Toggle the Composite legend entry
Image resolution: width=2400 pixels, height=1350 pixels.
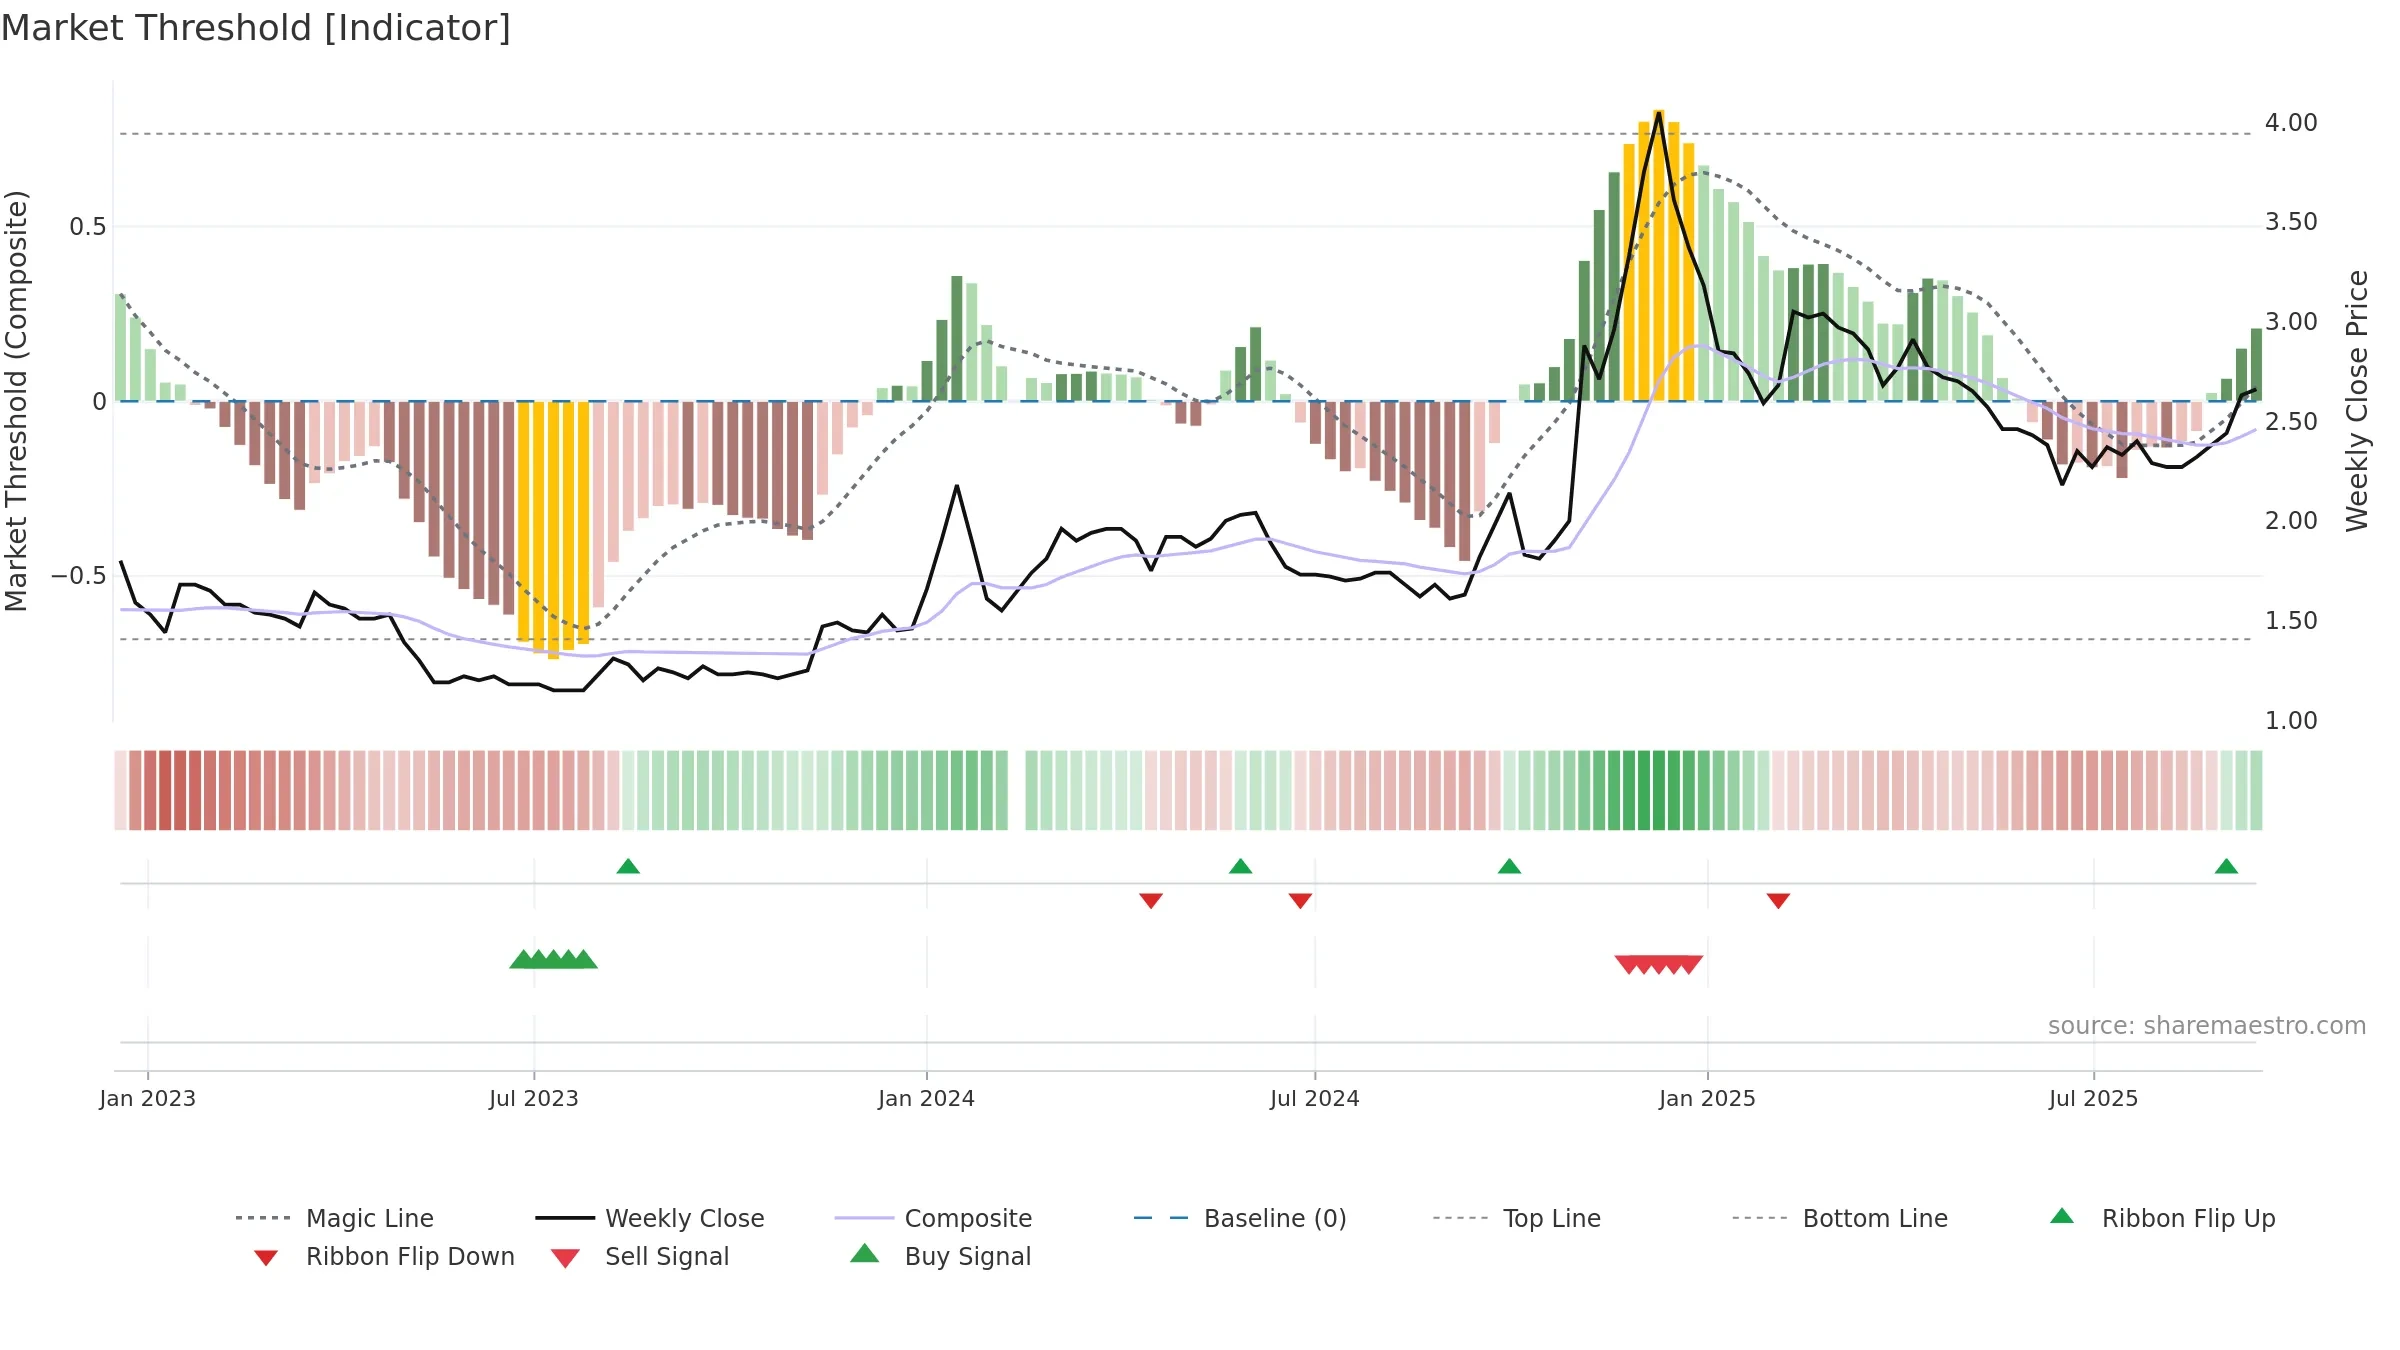coord(933,1218)
